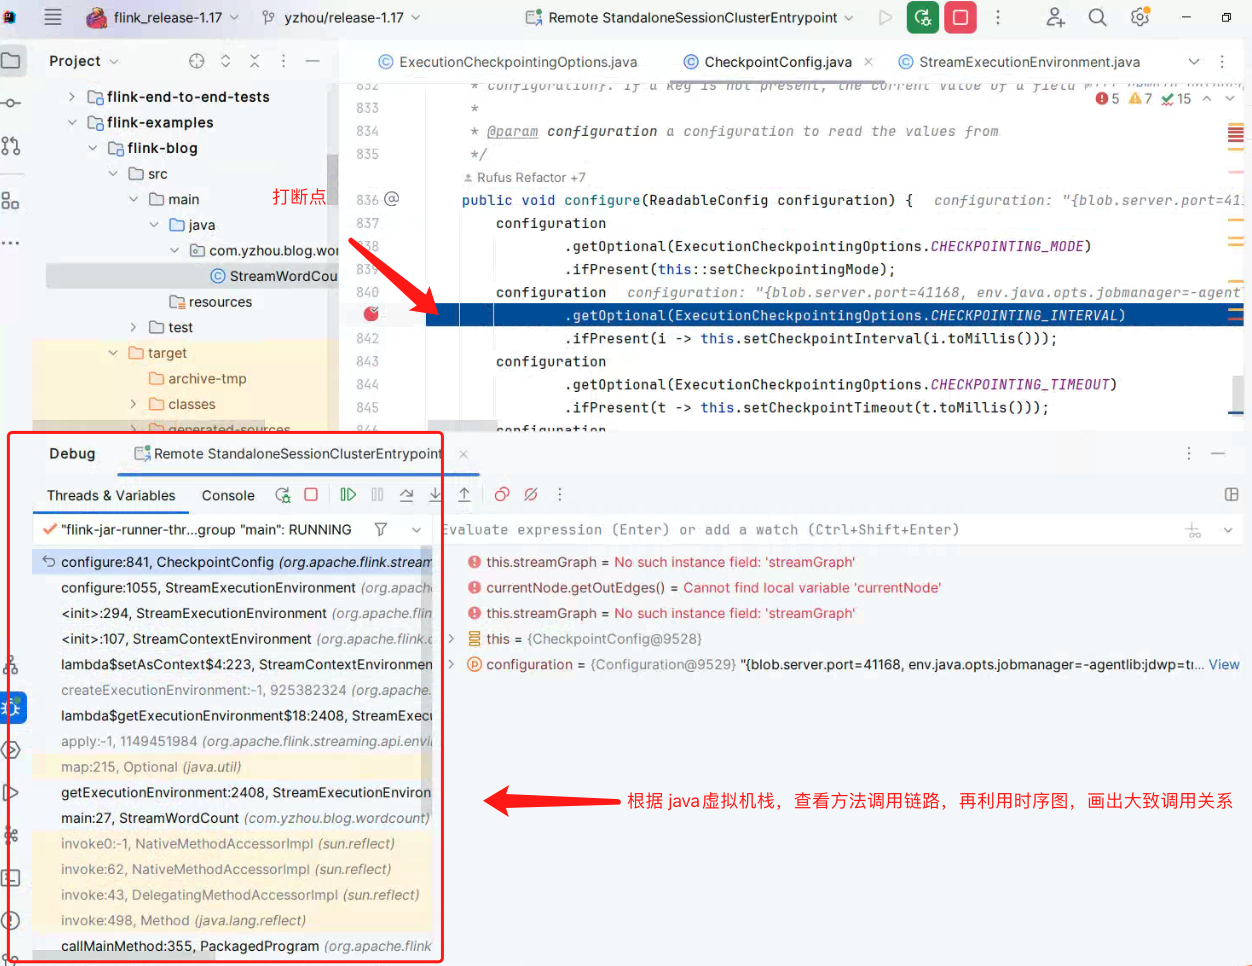Open Commit tool window icon
The width and height of the screenshot is (1252, 966).
coord(11,103)
